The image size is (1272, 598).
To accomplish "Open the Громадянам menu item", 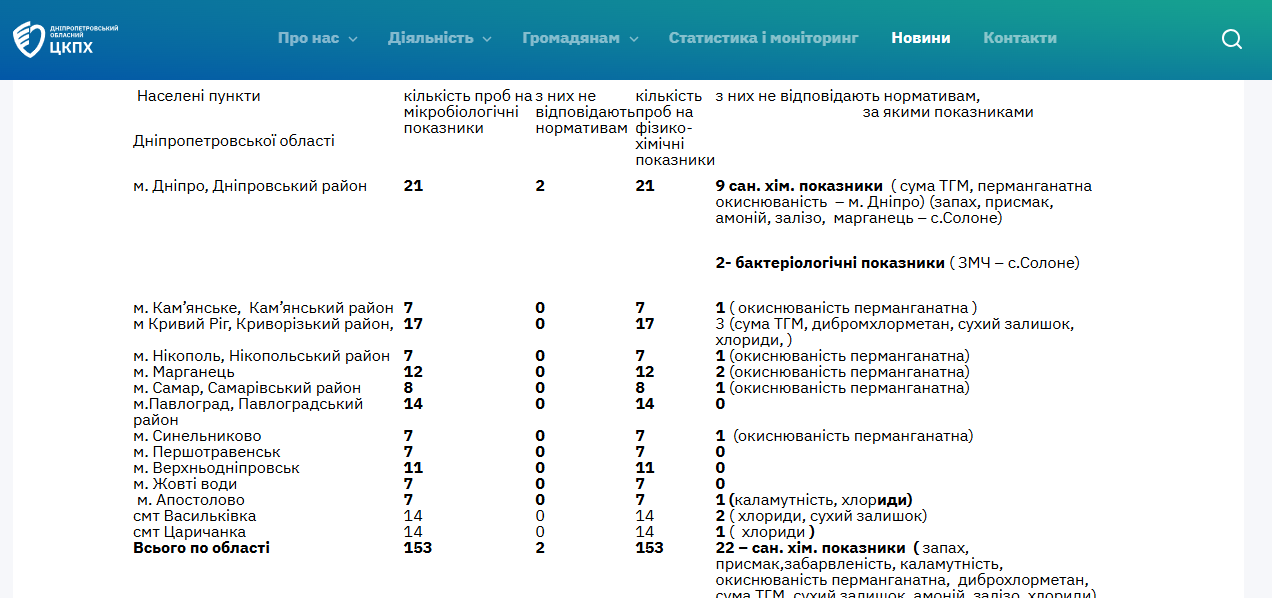I will pos(570,38).
